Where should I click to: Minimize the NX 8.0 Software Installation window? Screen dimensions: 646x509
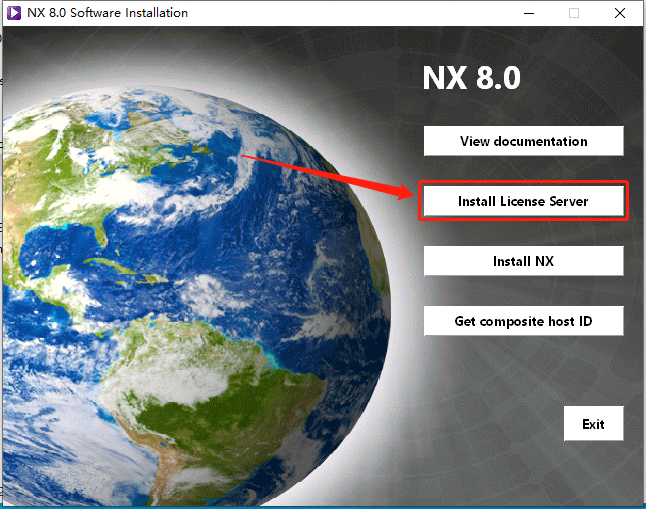[x=529, y=13]
